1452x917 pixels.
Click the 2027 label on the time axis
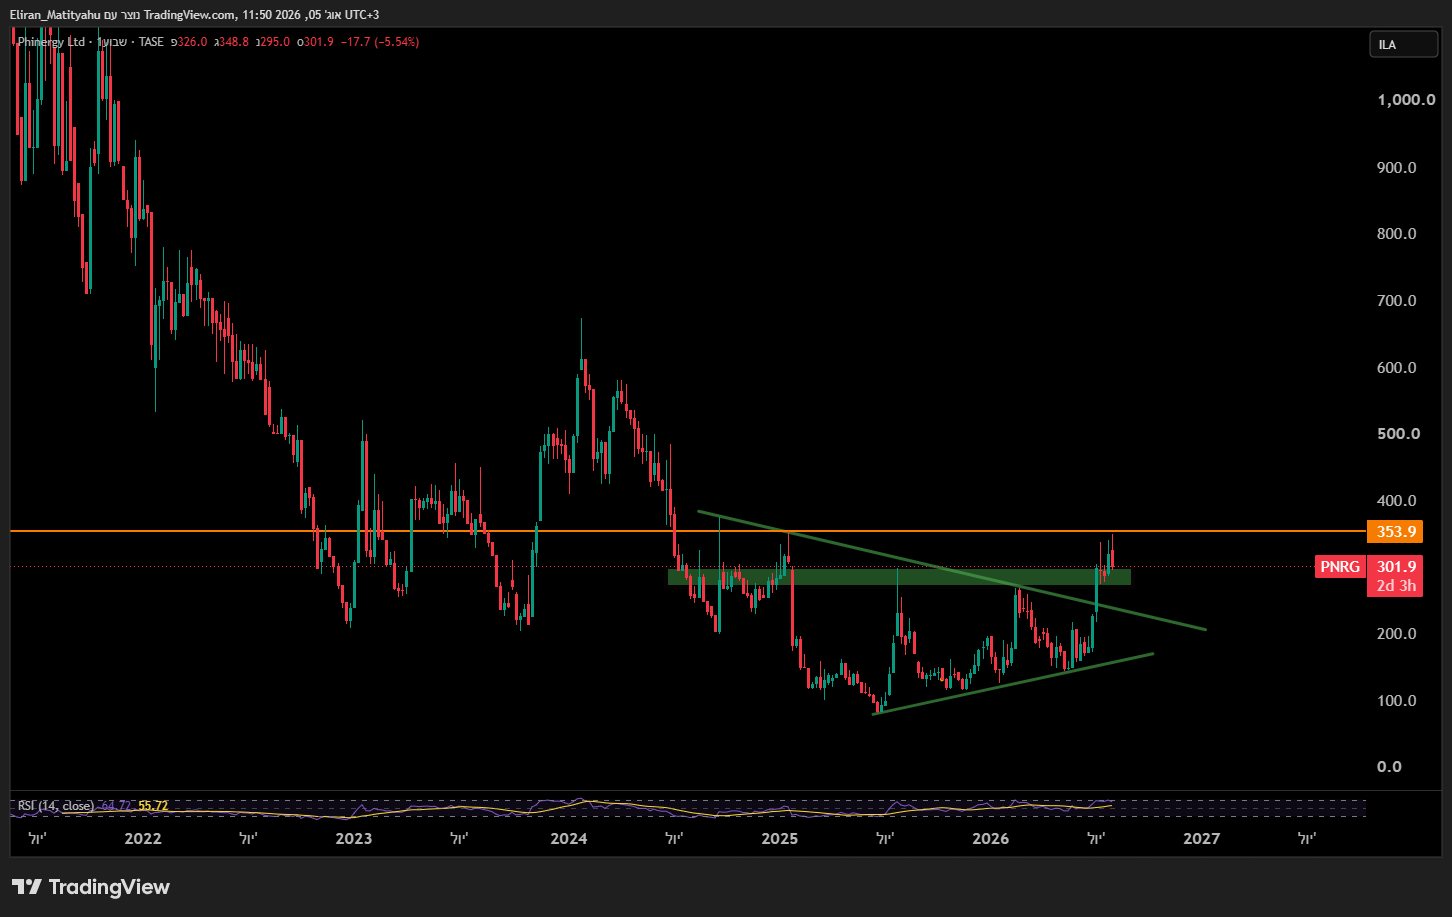(x=1202, y=839)
